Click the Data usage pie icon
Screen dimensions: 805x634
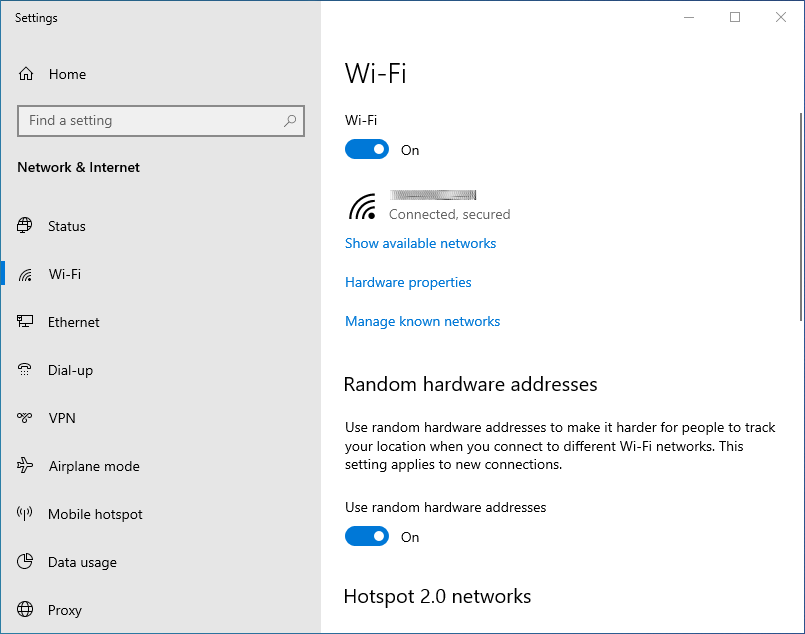(x=25, y=562)
